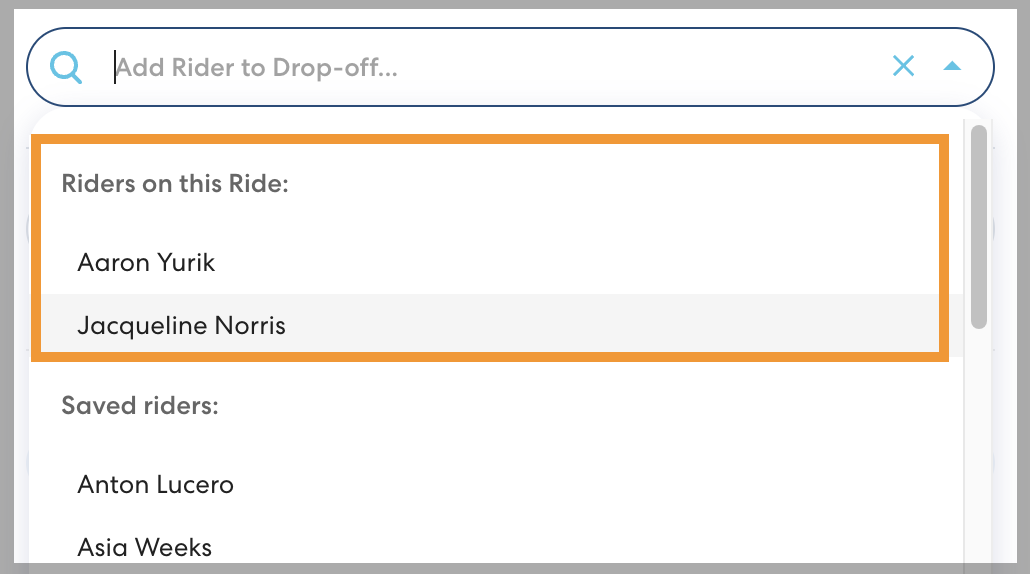Select Aaron Yurik from riders on this ride
This screenshot has width=1030, height=574.
(147, 263)
